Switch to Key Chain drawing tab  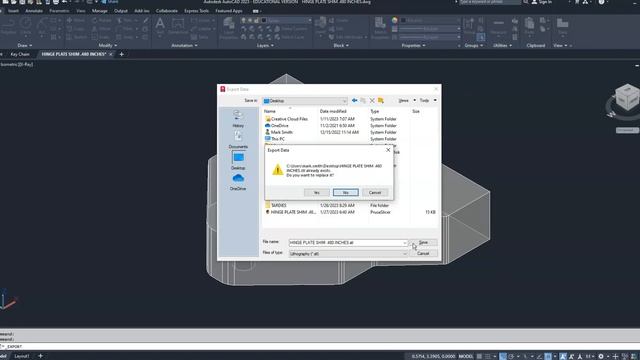tap(20, 54)
